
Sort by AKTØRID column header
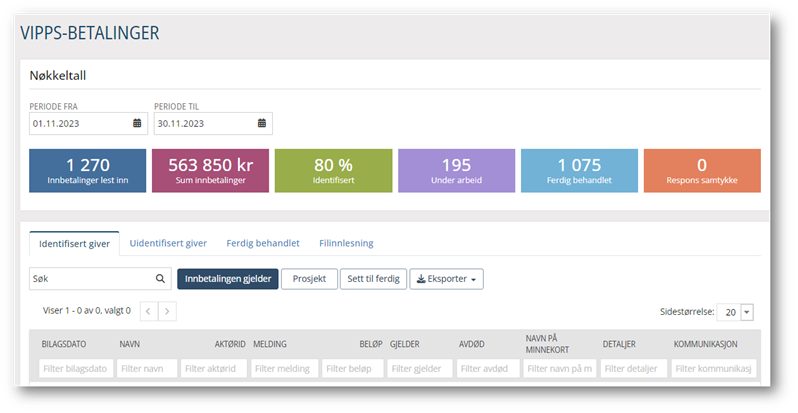[230, 344]
